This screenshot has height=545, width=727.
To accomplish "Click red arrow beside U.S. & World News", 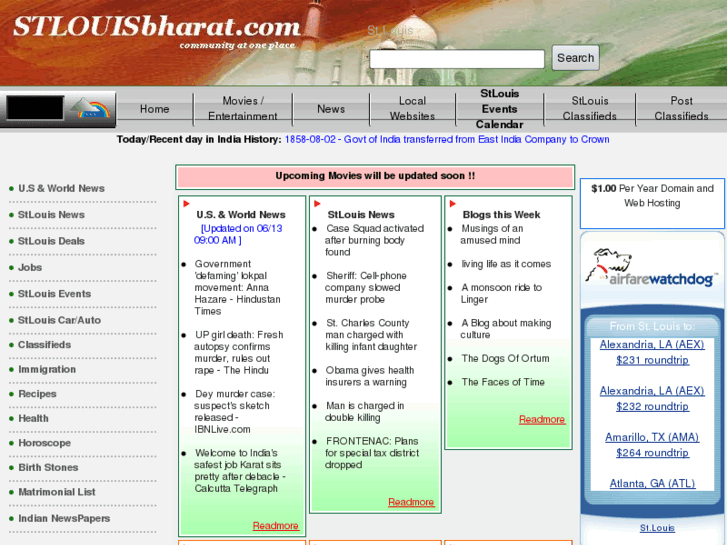I will pos(186,204).
